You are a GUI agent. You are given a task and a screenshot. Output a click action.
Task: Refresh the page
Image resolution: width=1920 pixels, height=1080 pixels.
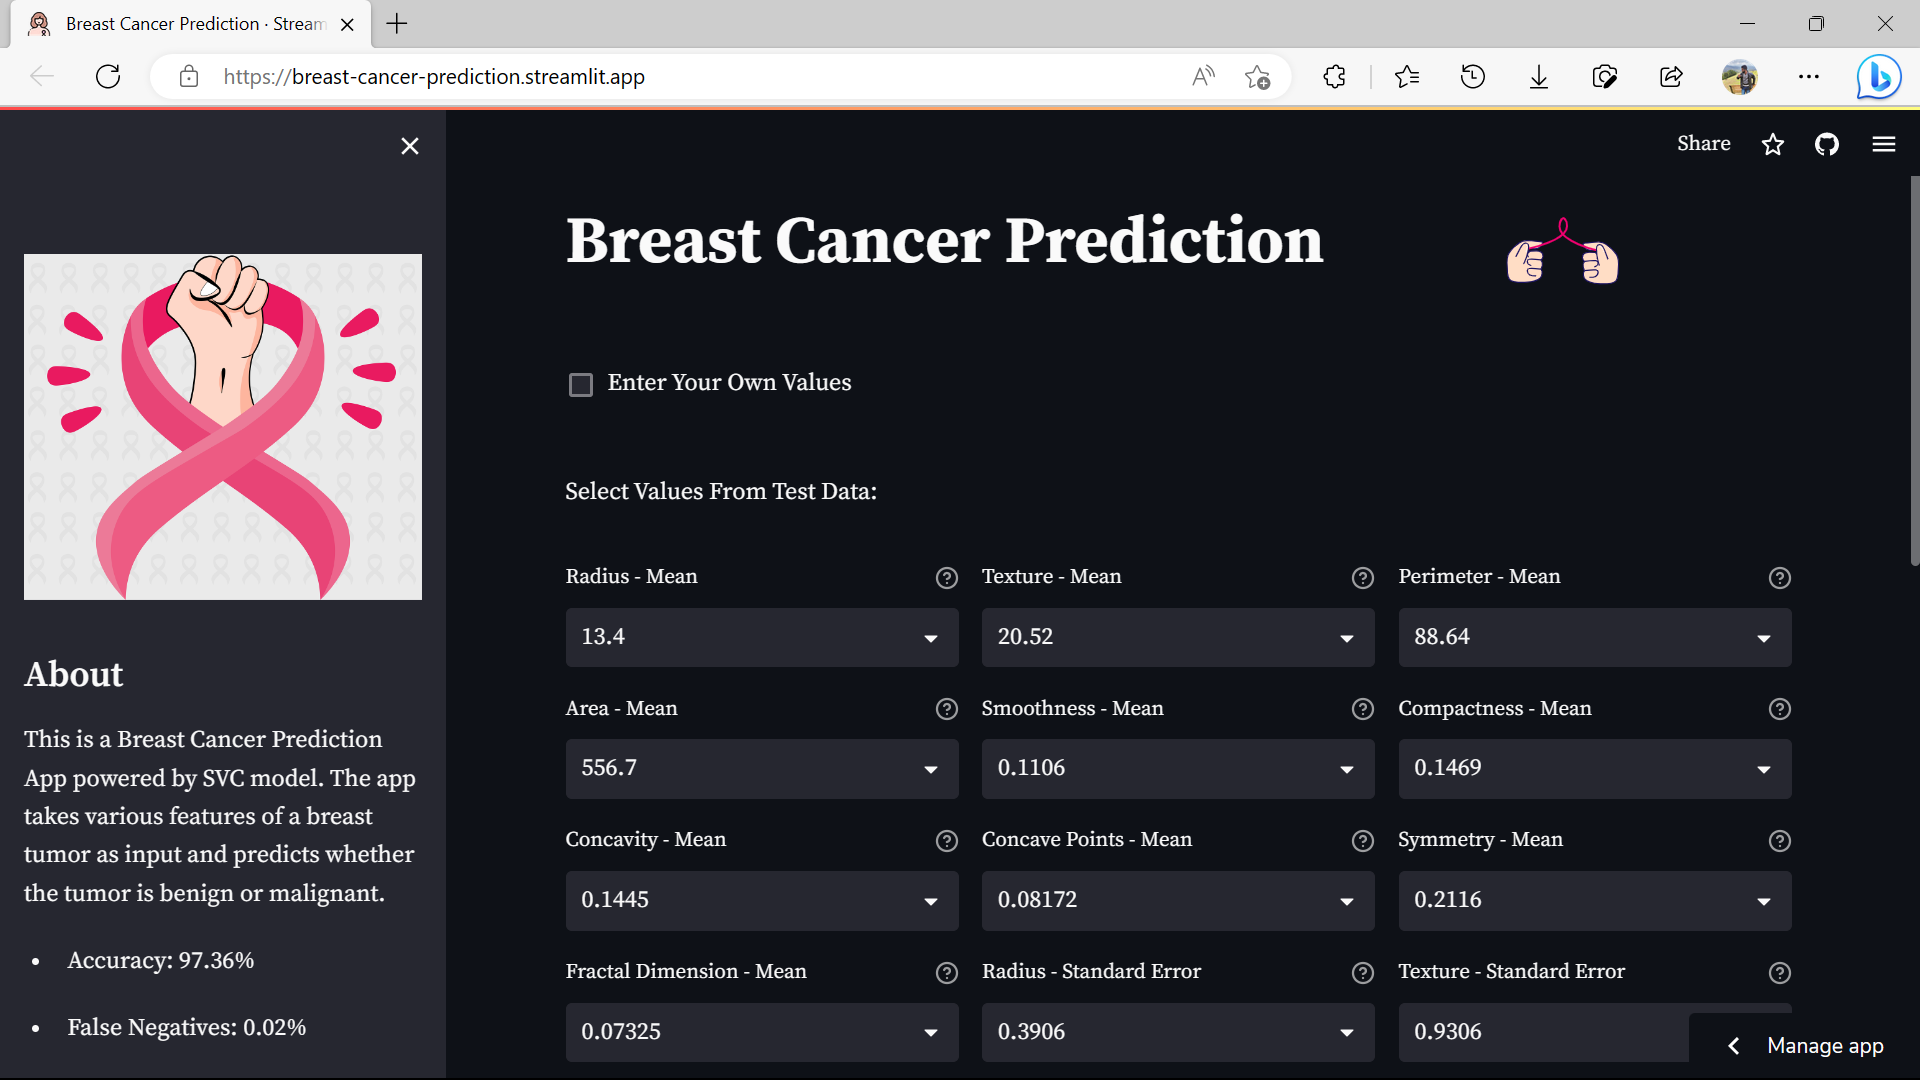click(107, 76)
